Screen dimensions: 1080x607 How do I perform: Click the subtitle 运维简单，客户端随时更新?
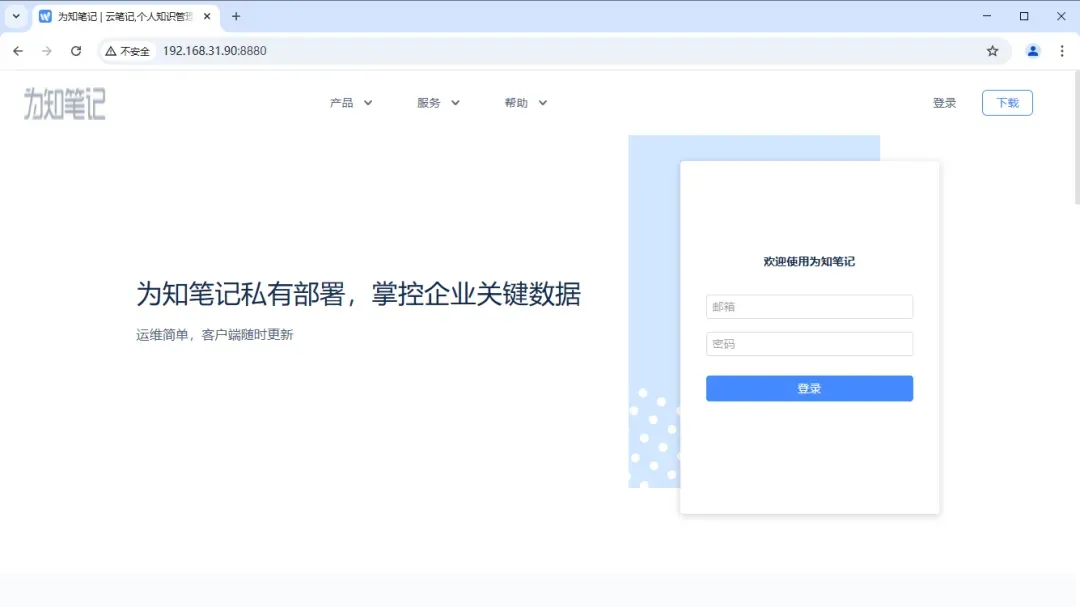tap(215, 335)
